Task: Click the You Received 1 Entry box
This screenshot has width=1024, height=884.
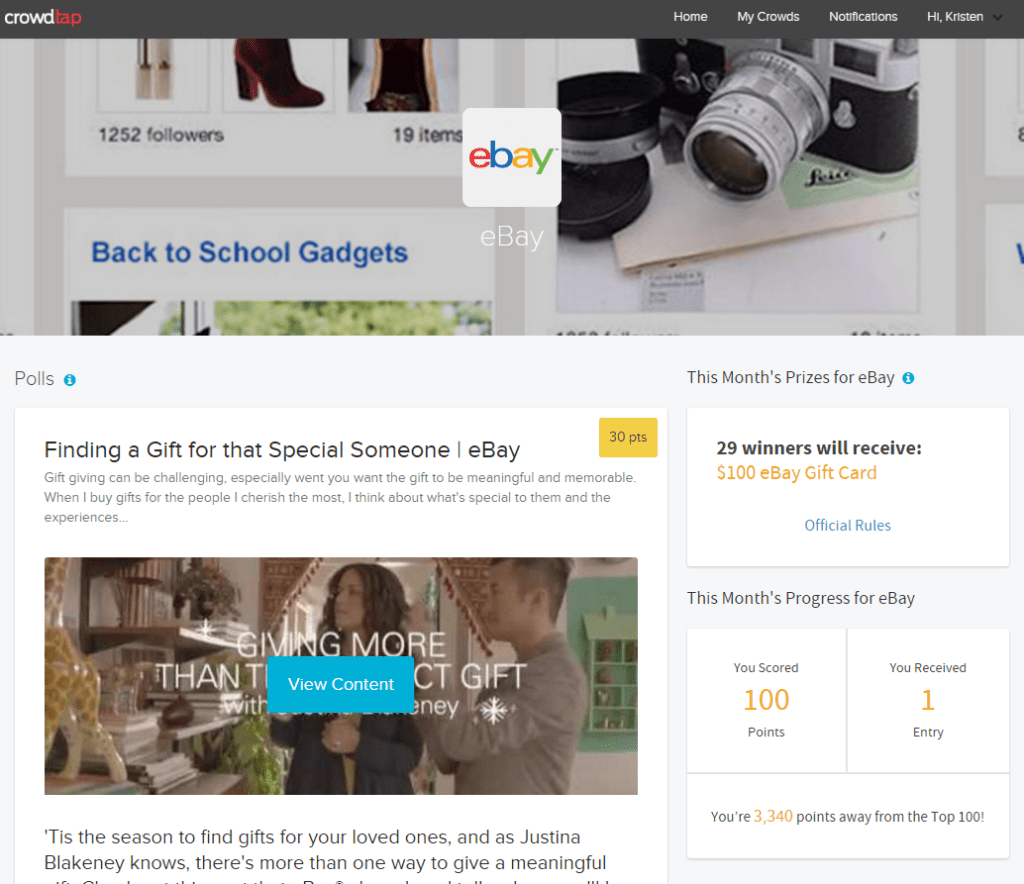Action: point(928,701)
